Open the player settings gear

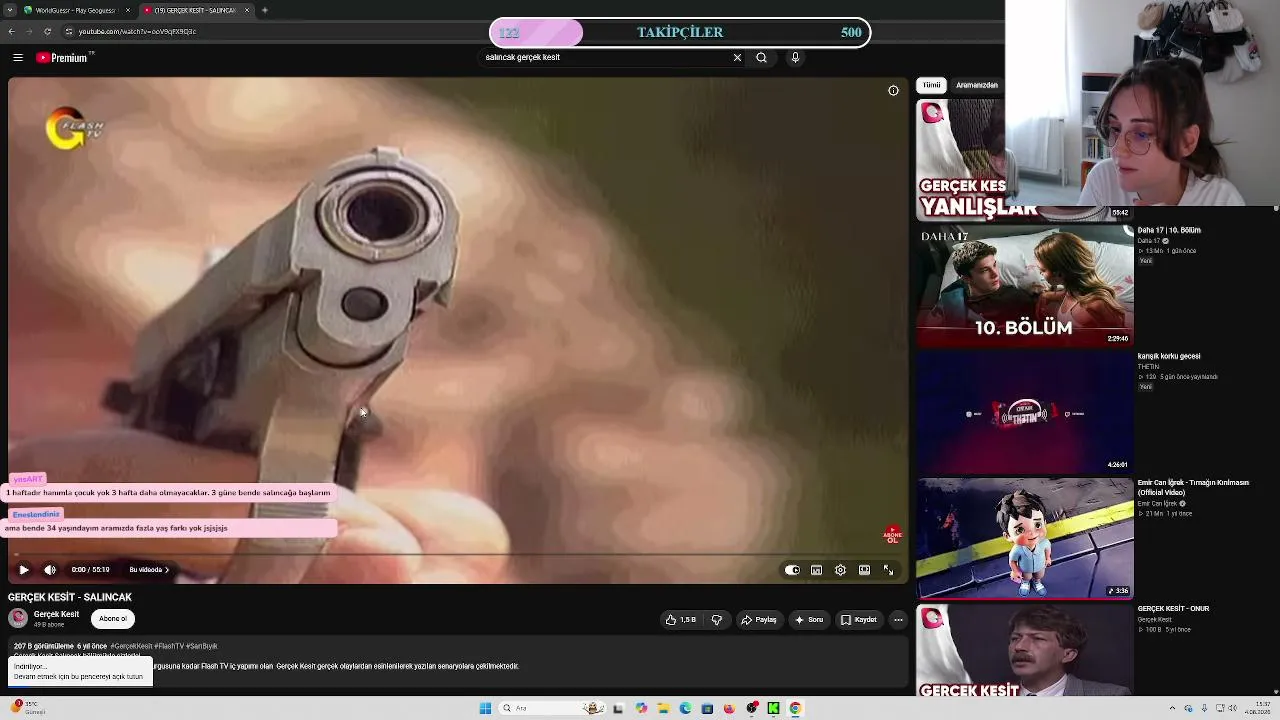840,570
